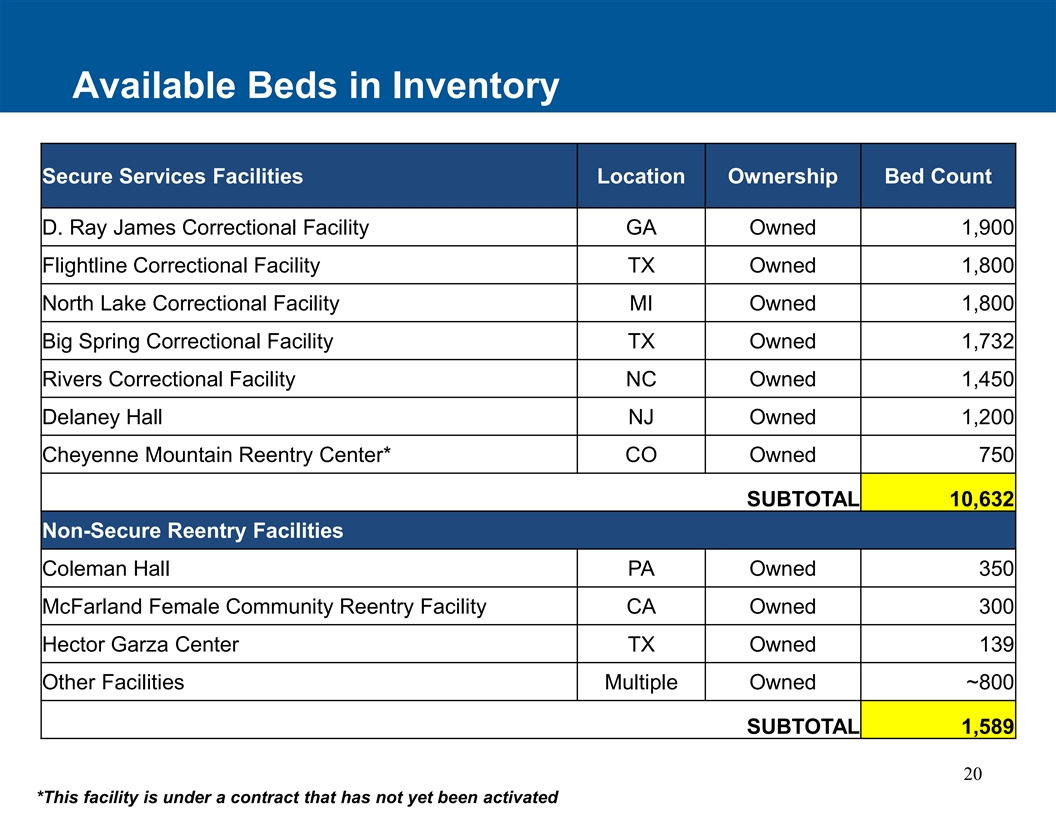
Task: Click the 'Available Beds in Inventory' slide title
Action: tap(315, 87)
